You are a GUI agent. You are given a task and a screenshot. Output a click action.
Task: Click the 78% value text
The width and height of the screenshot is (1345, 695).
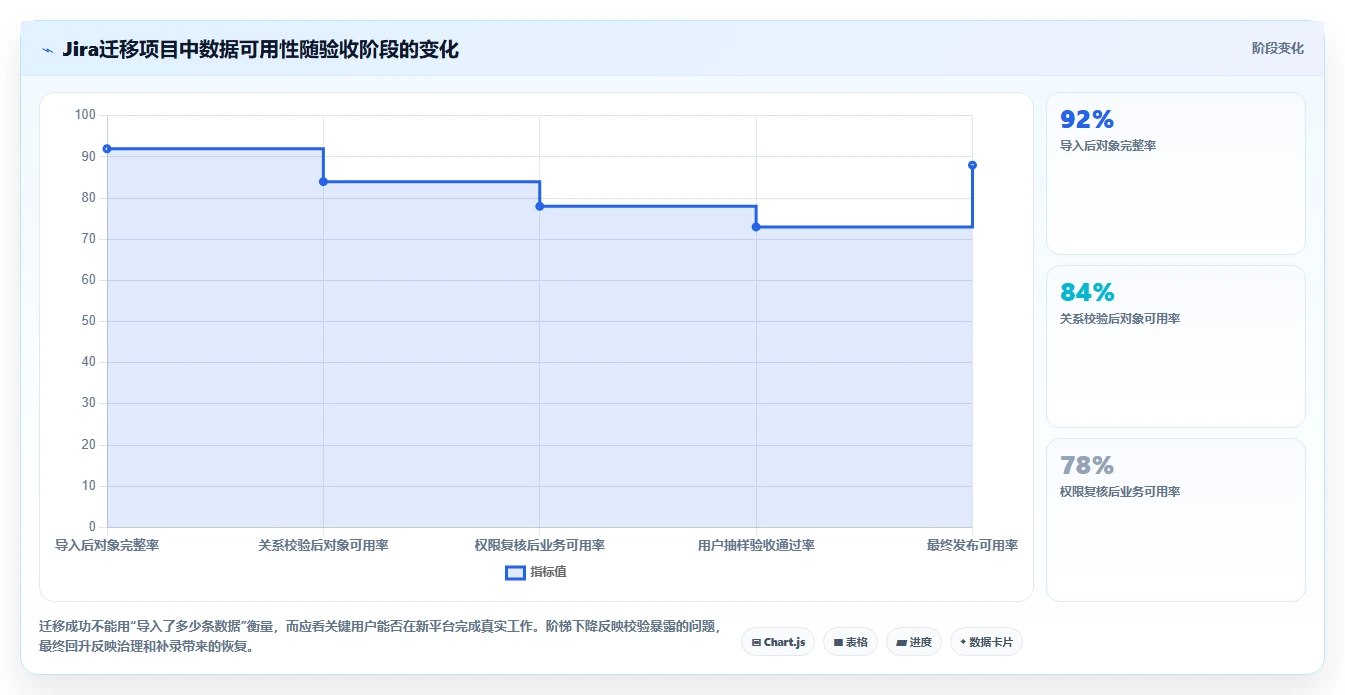coord(1087,466)
